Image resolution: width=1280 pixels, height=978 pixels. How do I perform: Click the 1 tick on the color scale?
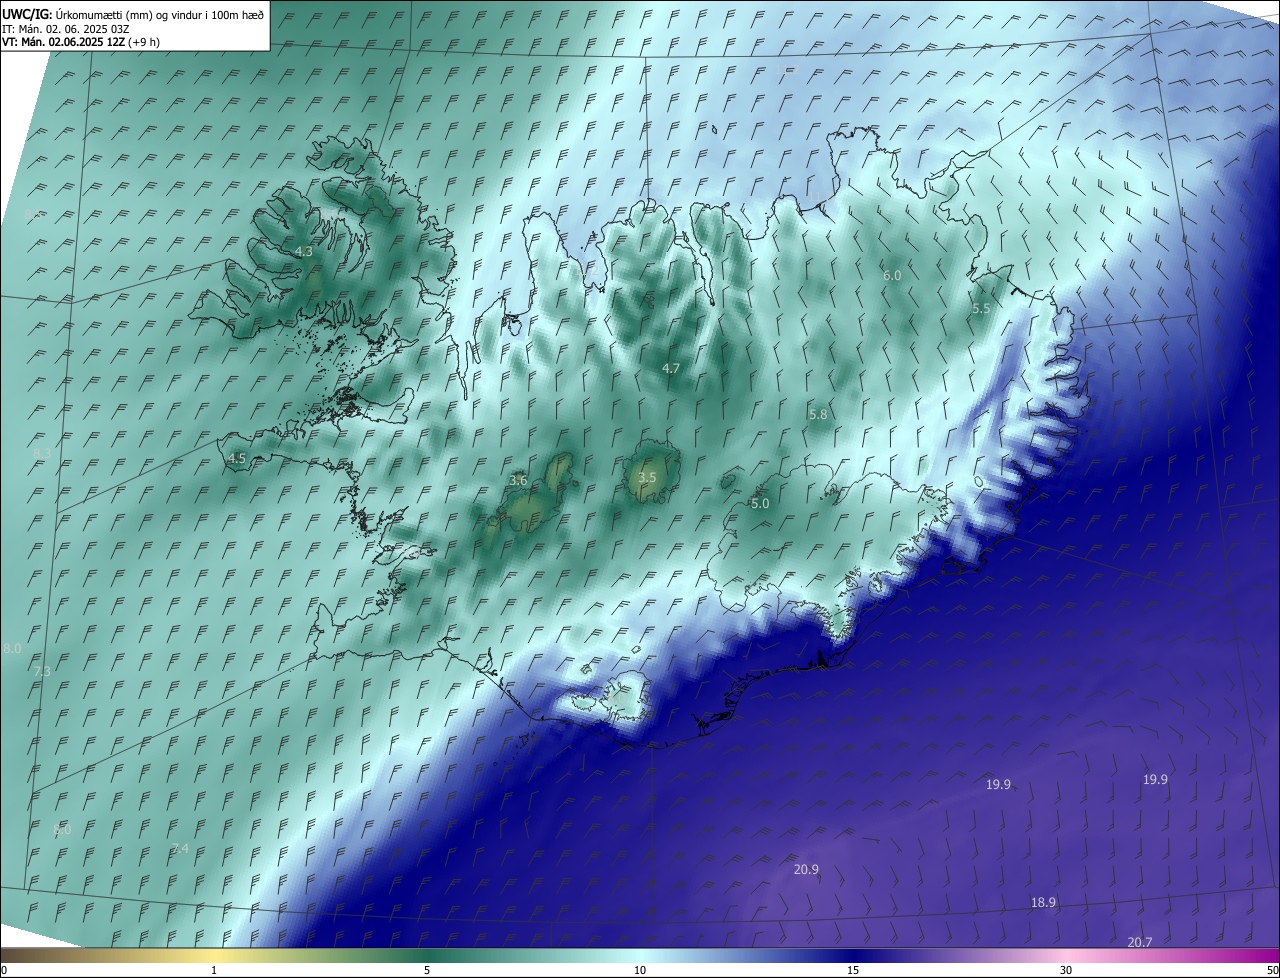click(214, 970)
